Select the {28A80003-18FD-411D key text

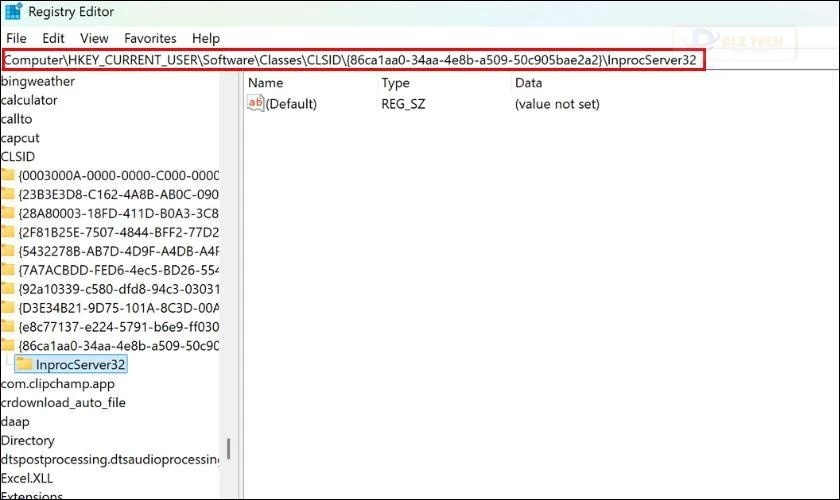(x=118, y=213)
